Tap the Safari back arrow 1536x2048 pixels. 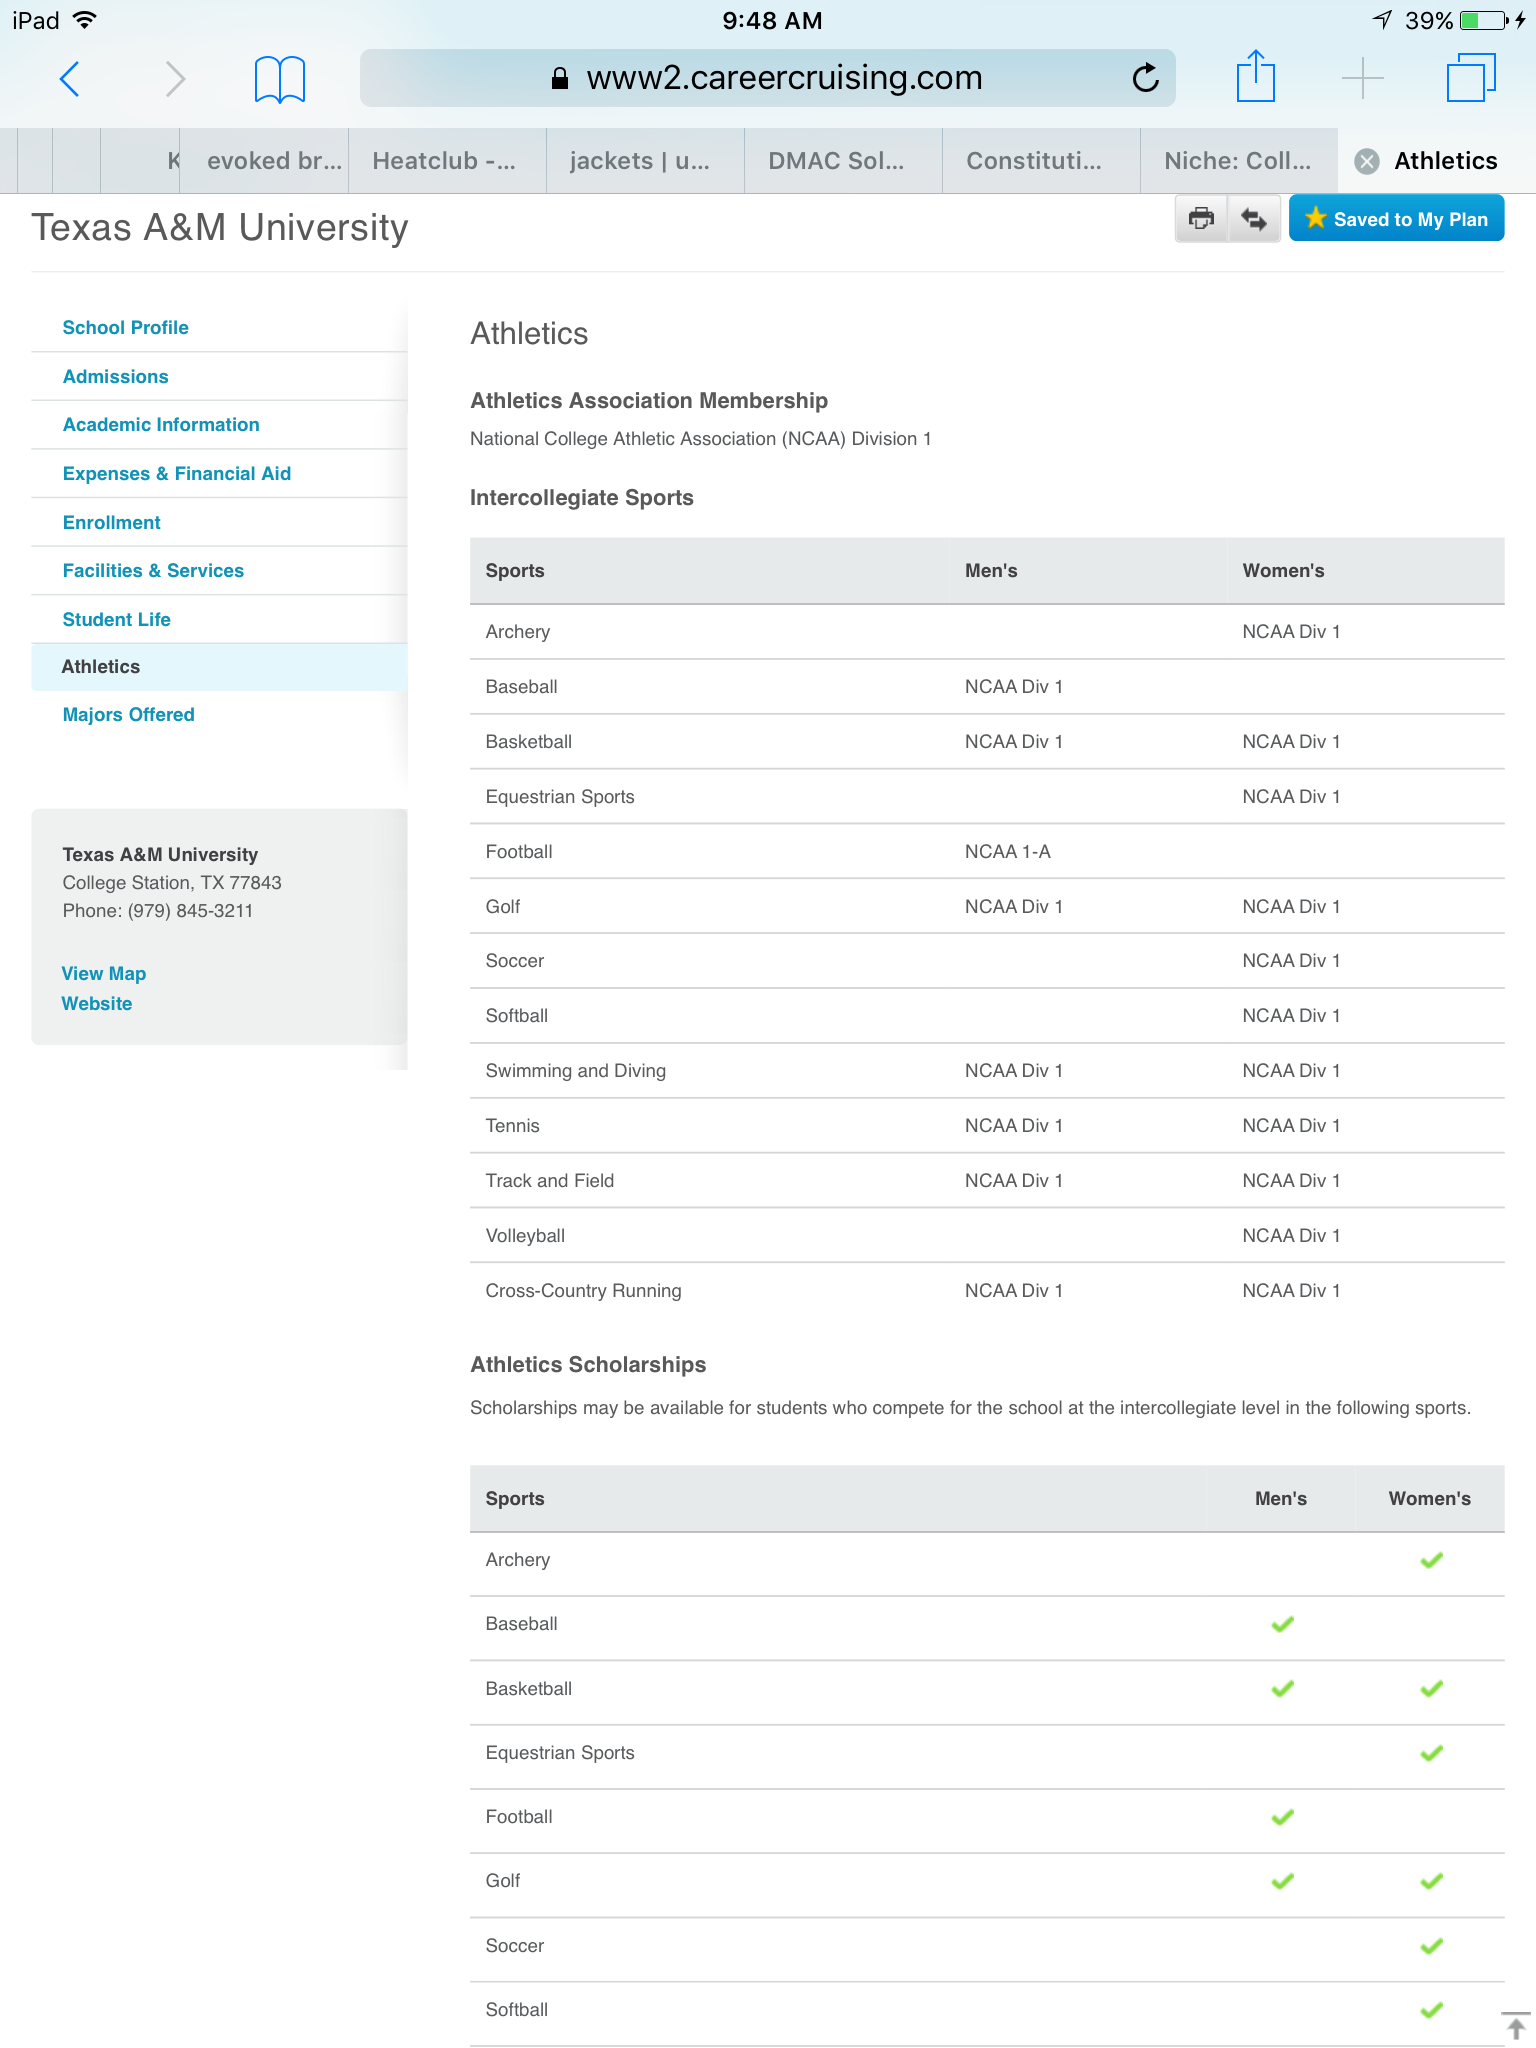pos(69,79)
